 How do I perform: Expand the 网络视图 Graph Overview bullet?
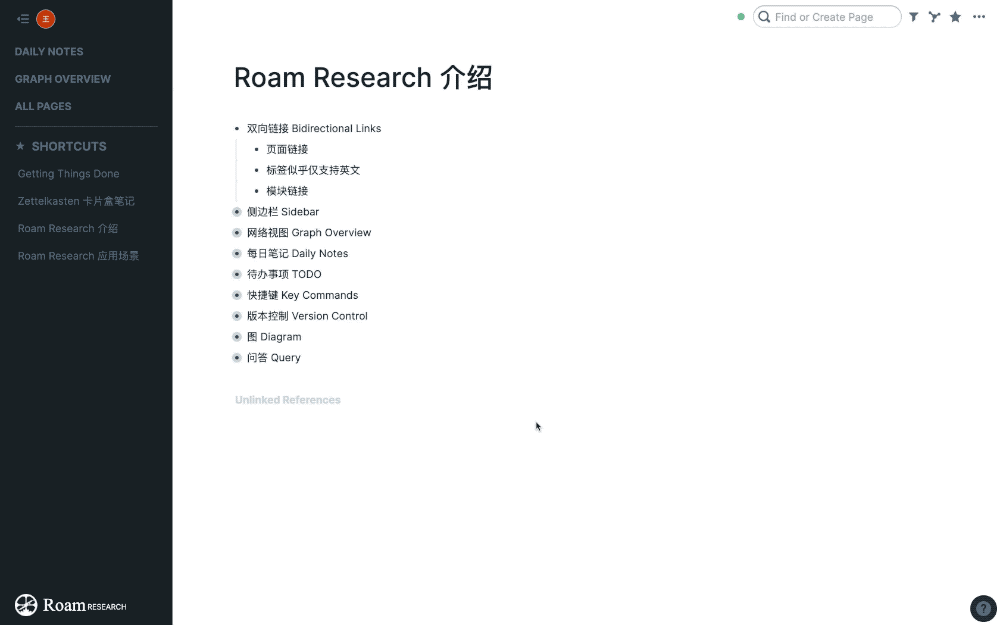click(x=237, y=233)
